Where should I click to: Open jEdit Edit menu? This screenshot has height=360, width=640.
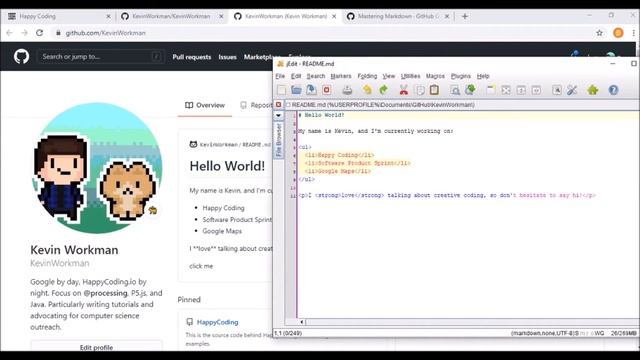(296, 76)
